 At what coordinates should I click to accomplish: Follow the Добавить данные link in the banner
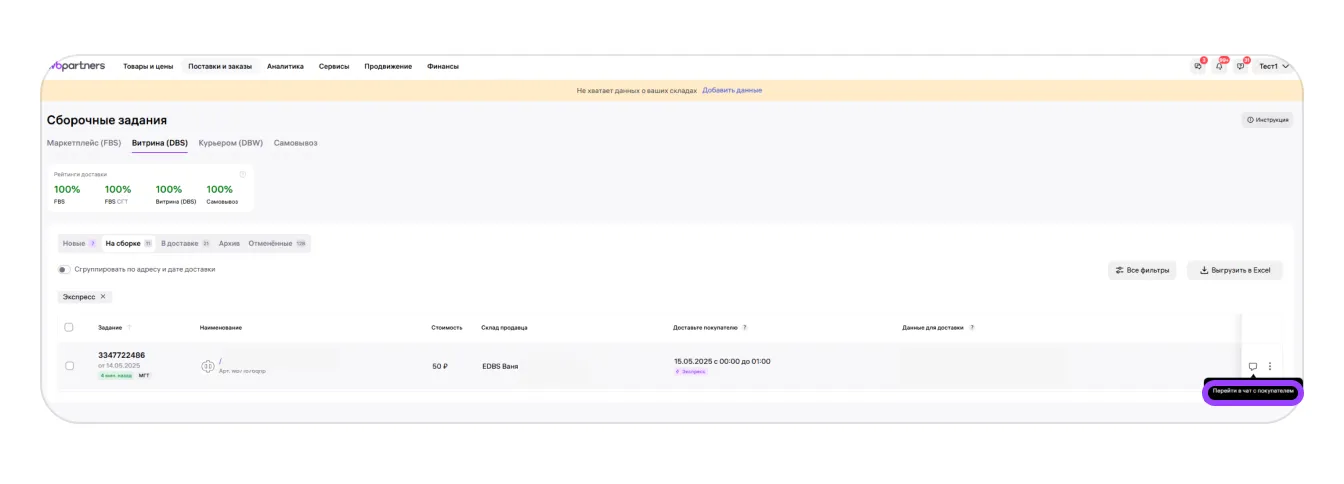[732, 90]
